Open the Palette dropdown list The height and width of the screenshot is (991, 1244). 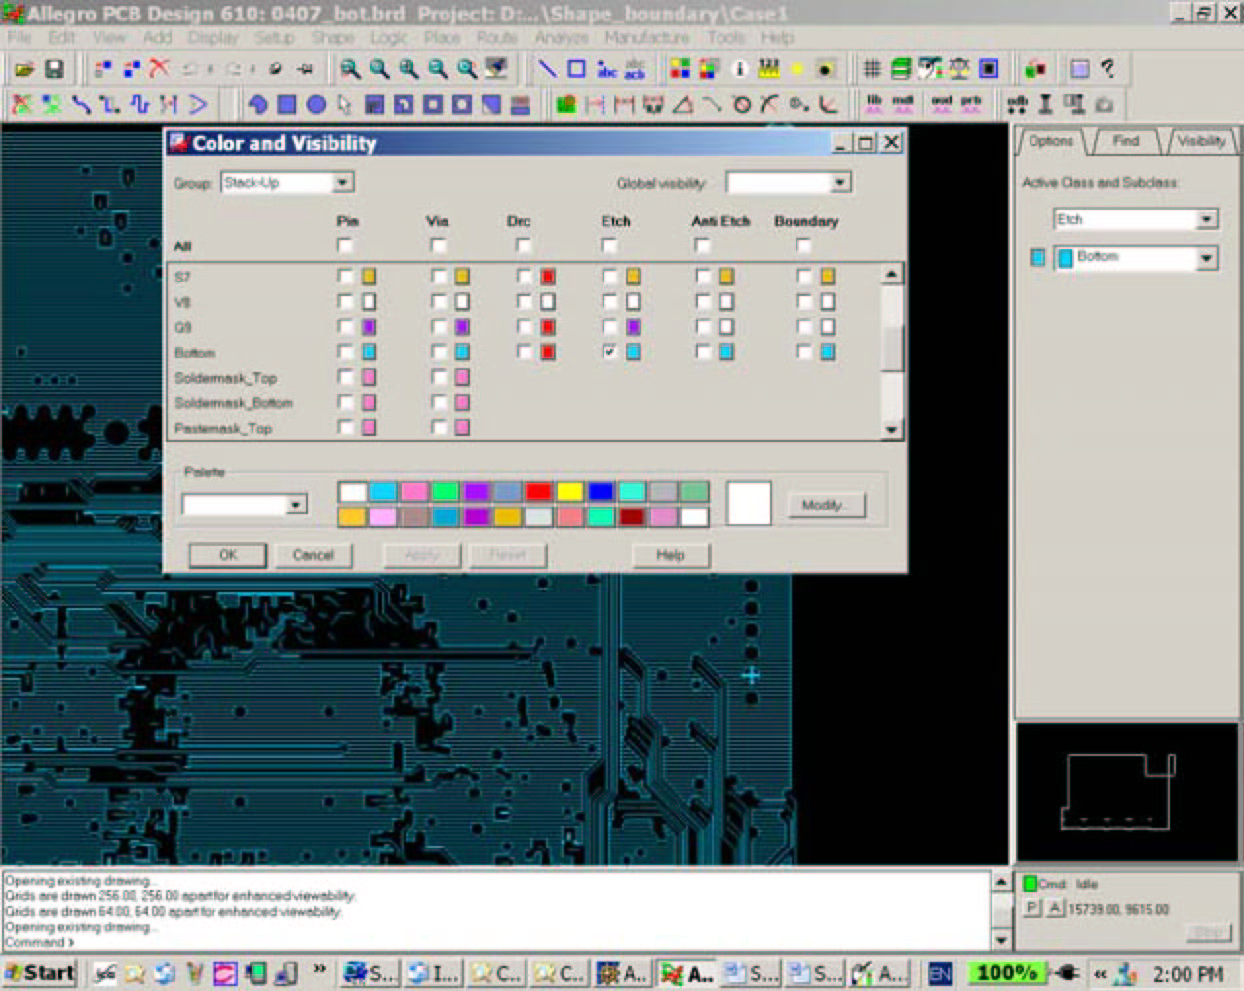pos(296,505)
